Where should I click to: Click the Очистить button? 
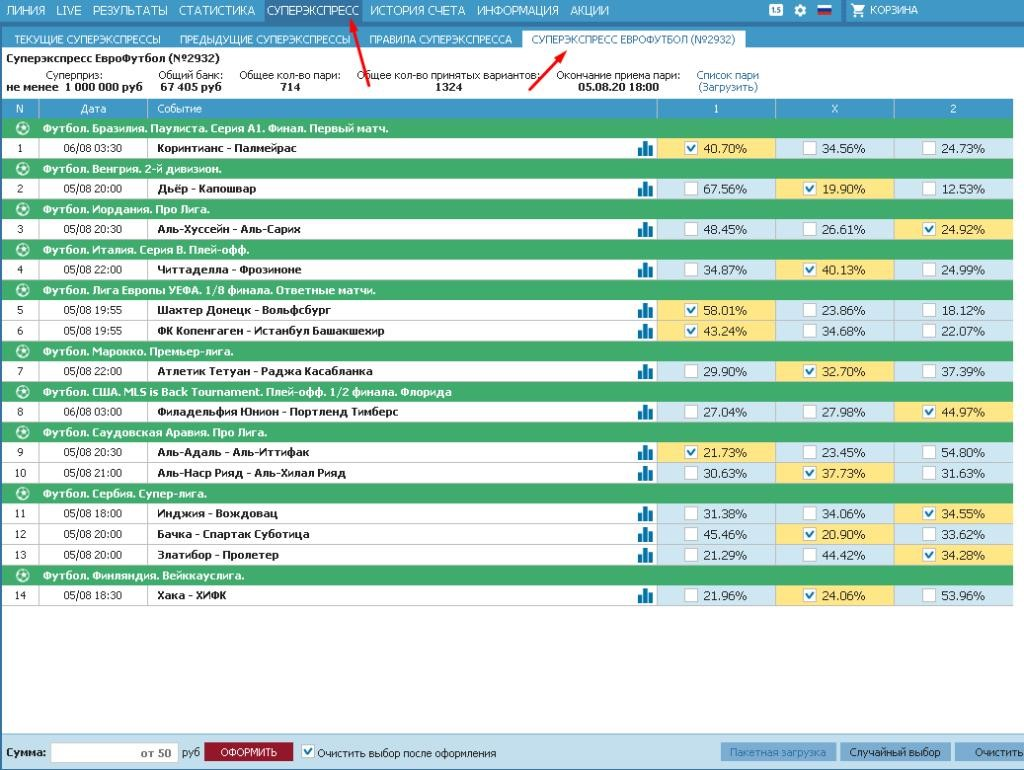[x=990, y=752]
